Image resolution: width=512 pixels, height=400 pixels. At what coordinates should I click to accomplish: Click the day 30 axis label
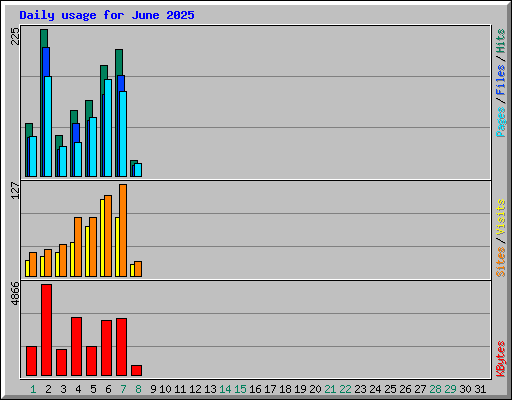point(465,389)
